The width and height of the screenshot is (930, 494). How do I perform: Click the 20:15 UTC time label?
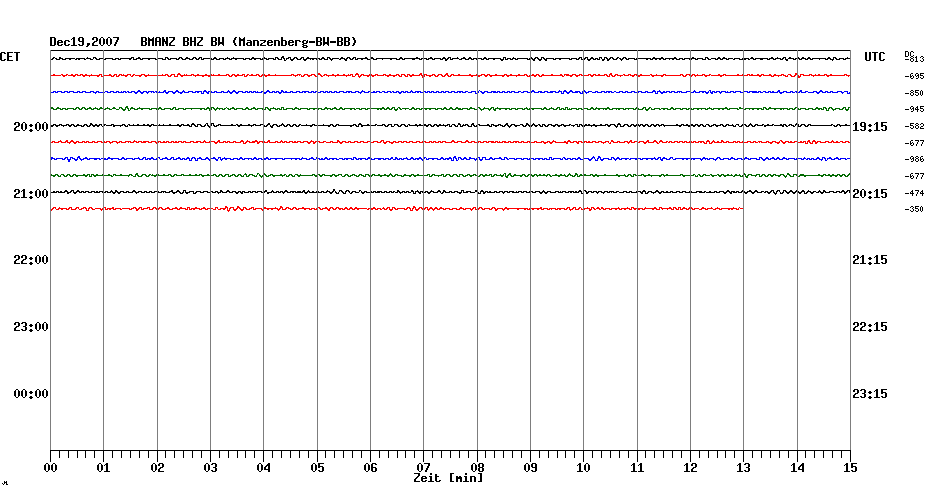[x=870, y=194]
